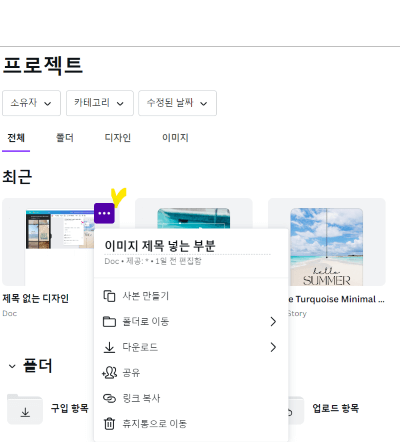
Task: Open the 수정된 날짜 filter dropdown
Action: [x=177, y=103]
